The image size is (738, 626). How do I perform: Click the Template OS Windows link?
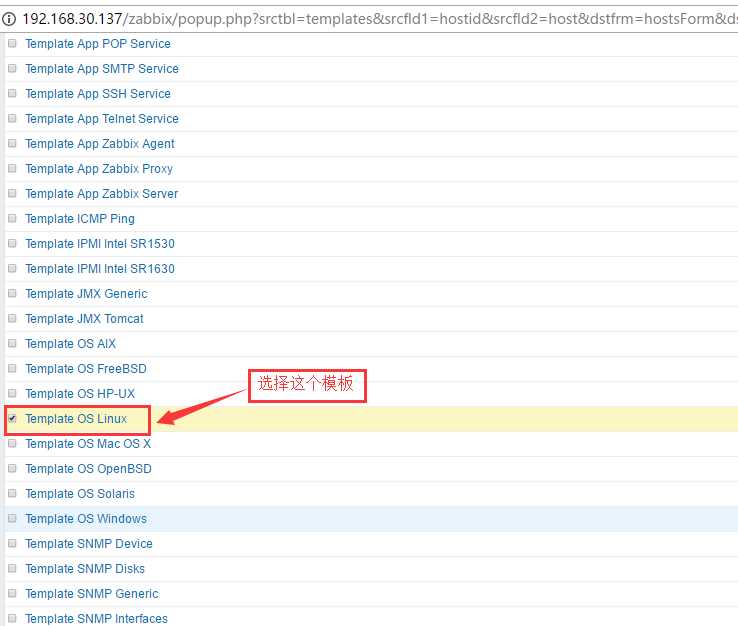tap(86, 518)
